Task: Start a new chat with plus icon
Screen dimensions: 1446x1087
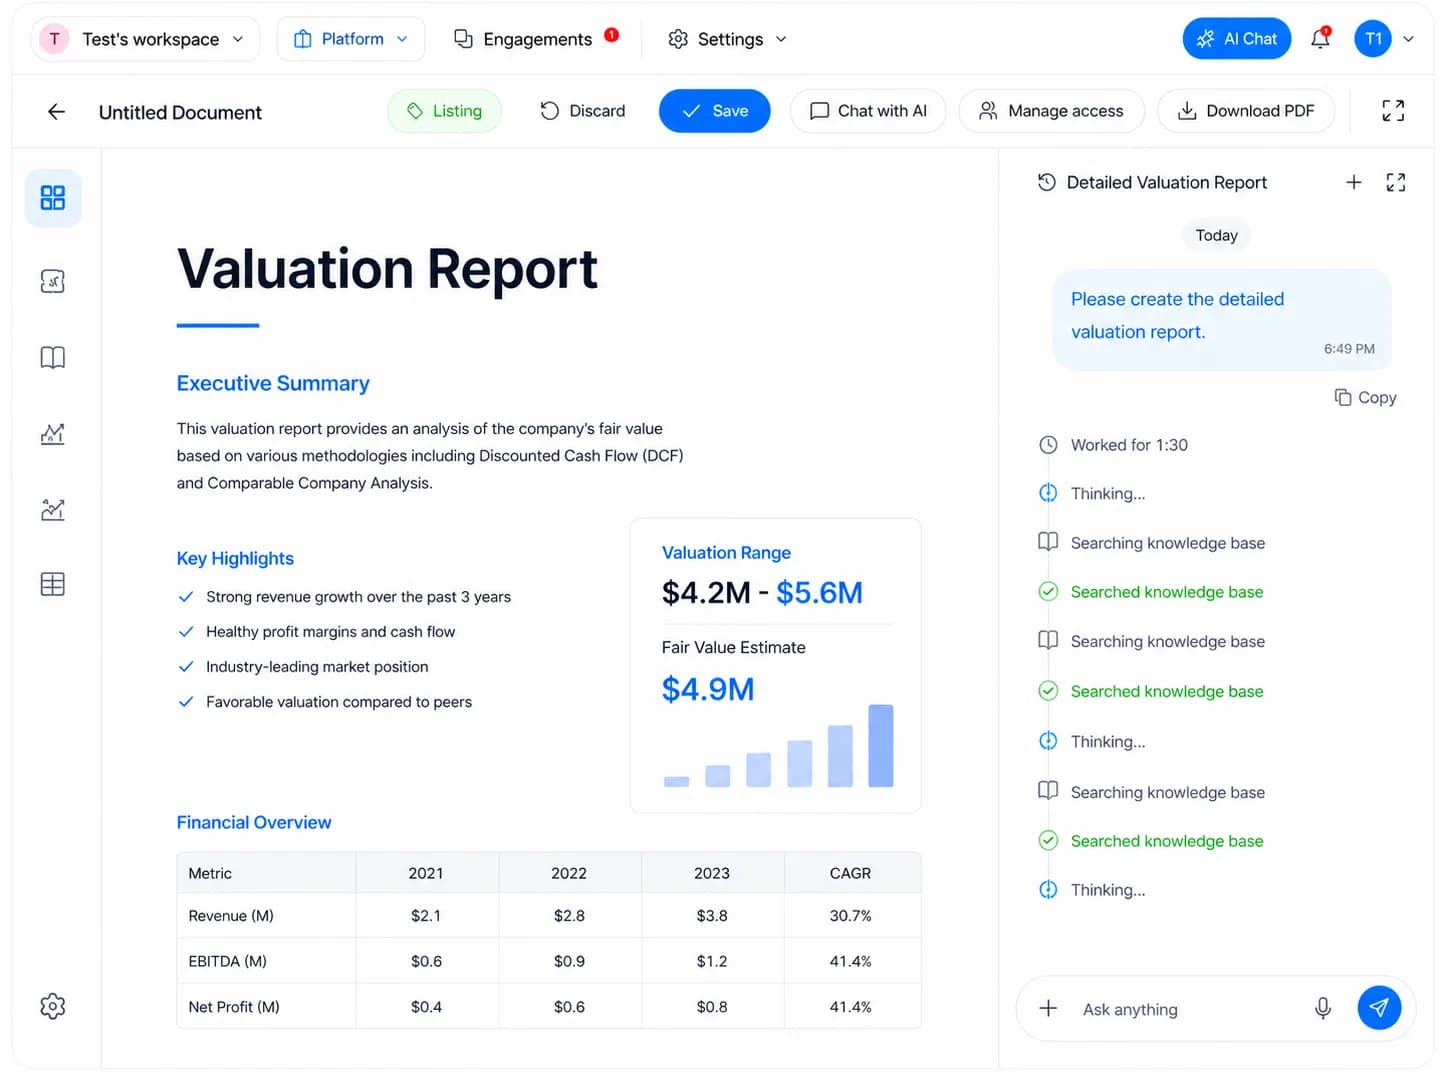Action: coord(1354,182)
